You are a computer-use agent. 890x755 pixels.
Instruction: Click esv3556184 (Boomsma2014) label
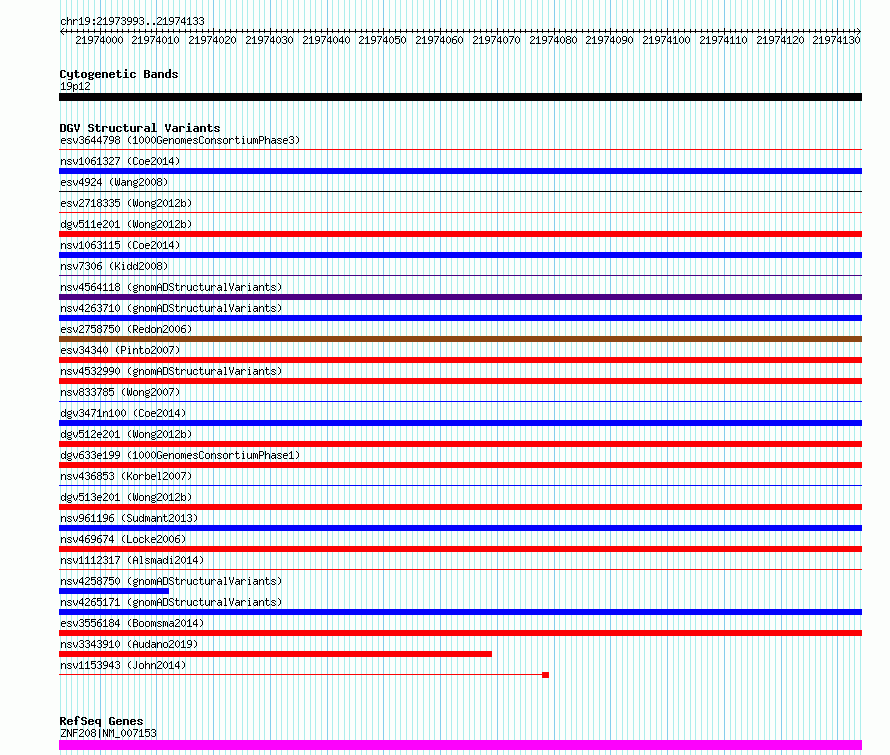[132, 623]
